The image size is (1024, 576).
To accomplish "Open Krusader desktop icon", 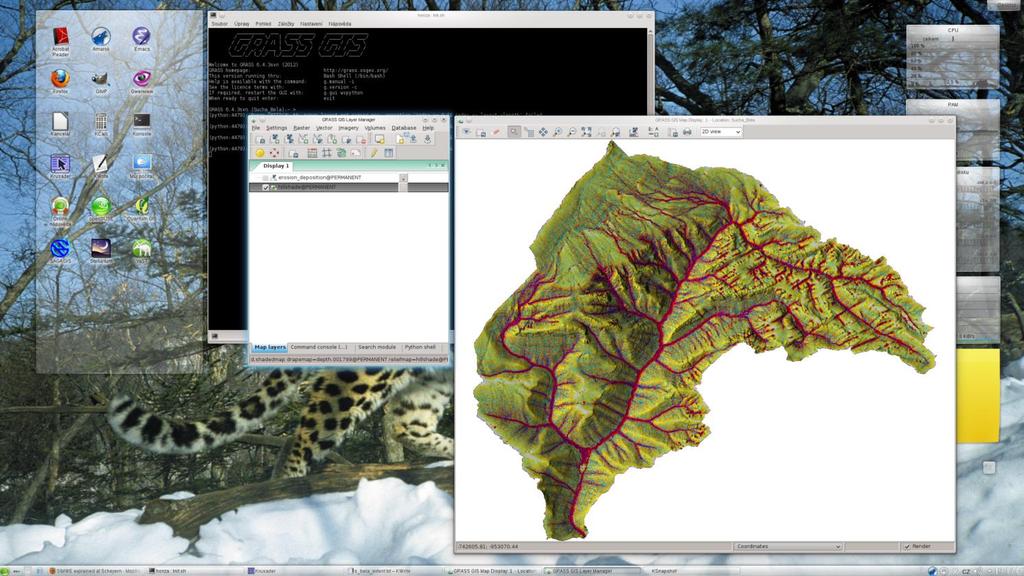I will click(60, 166).
